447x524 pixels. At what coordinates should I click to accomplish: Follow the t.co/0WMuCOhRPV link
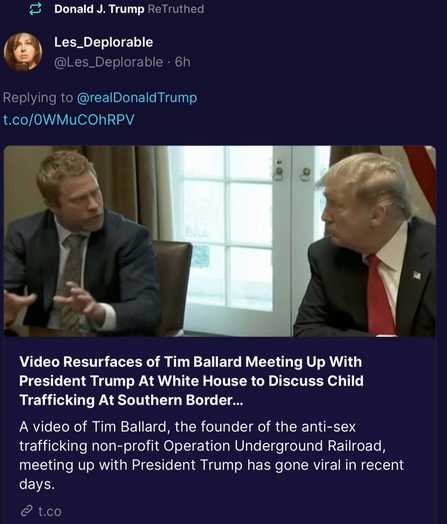[x=69, y=120]
